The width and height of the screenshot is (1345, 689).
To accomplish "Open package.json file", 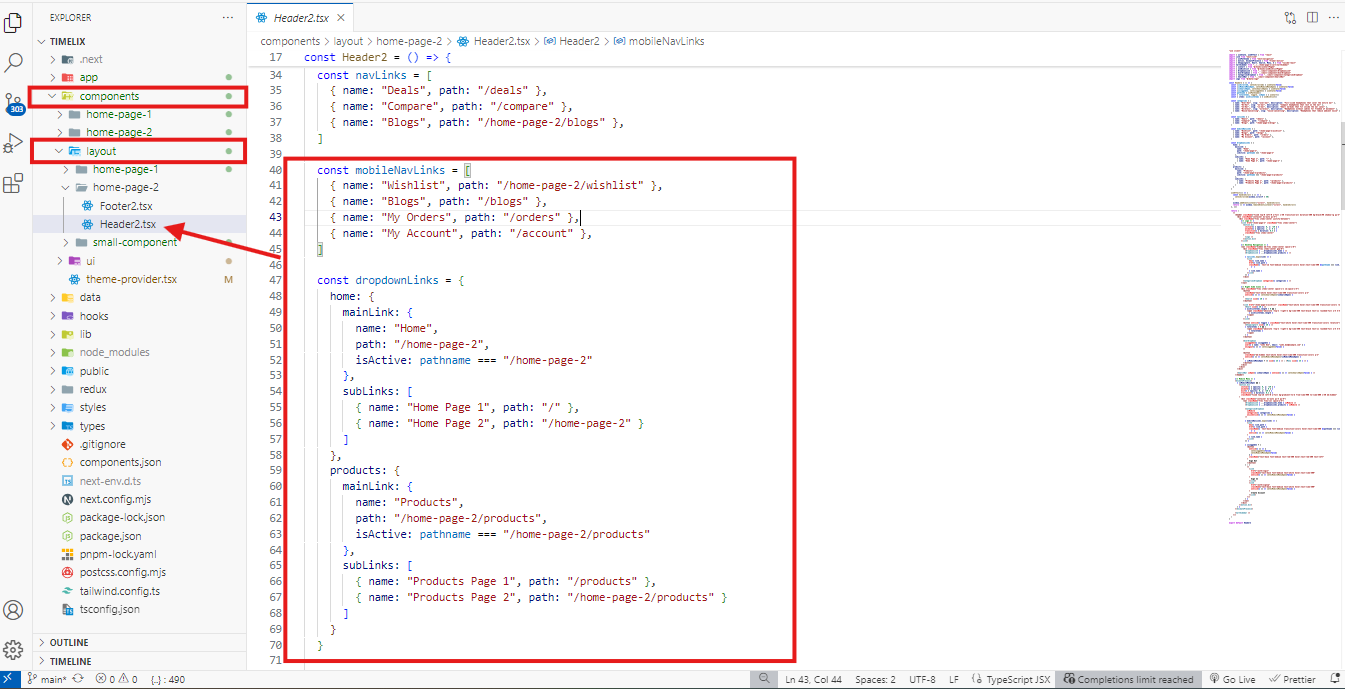I will click(139, 536).
